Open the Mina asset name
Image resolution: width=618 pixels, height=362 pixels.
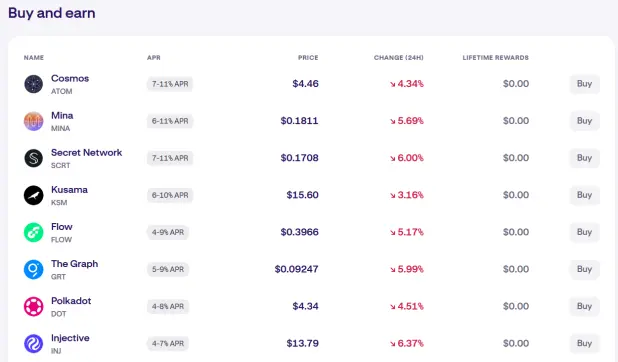coord(62,115)
